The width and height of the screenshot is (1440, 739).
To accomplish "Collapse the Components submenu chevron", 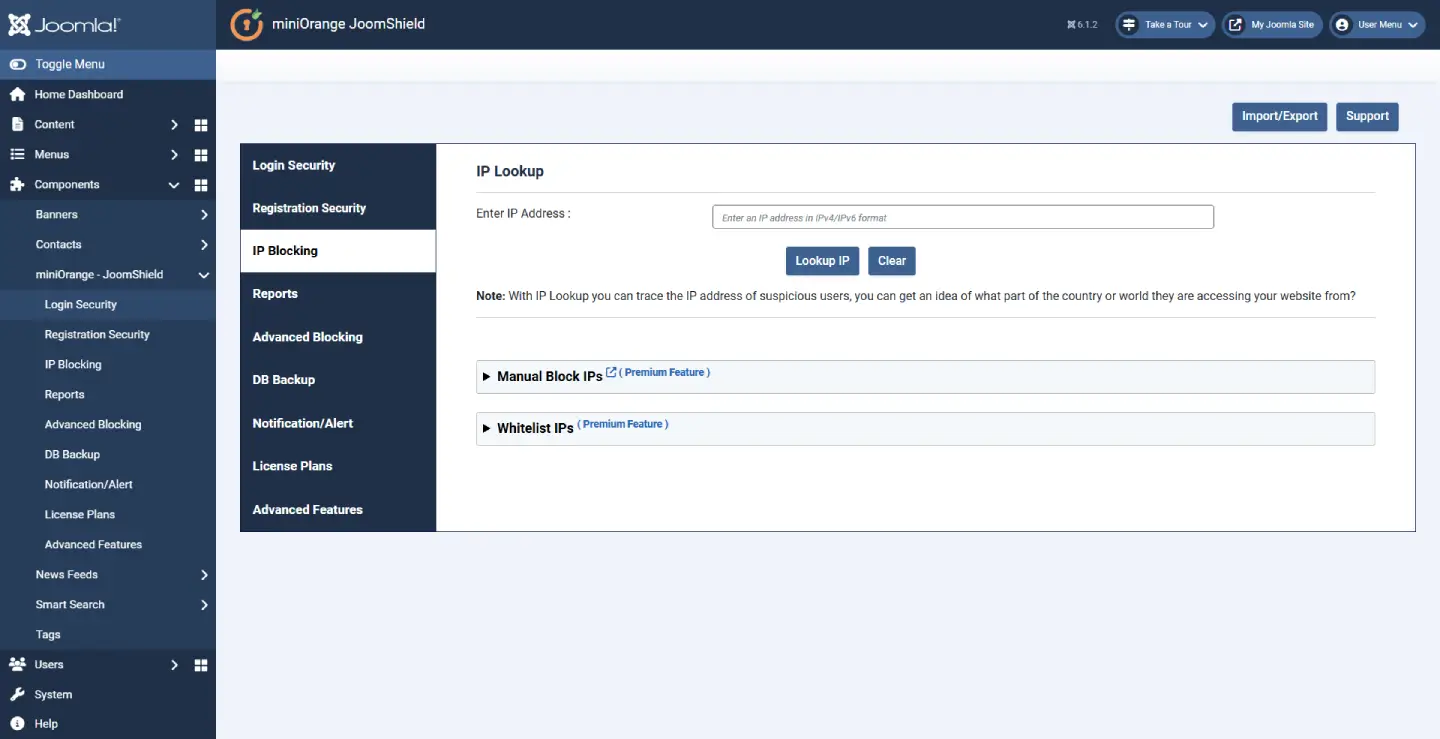I will click(174, 185).
